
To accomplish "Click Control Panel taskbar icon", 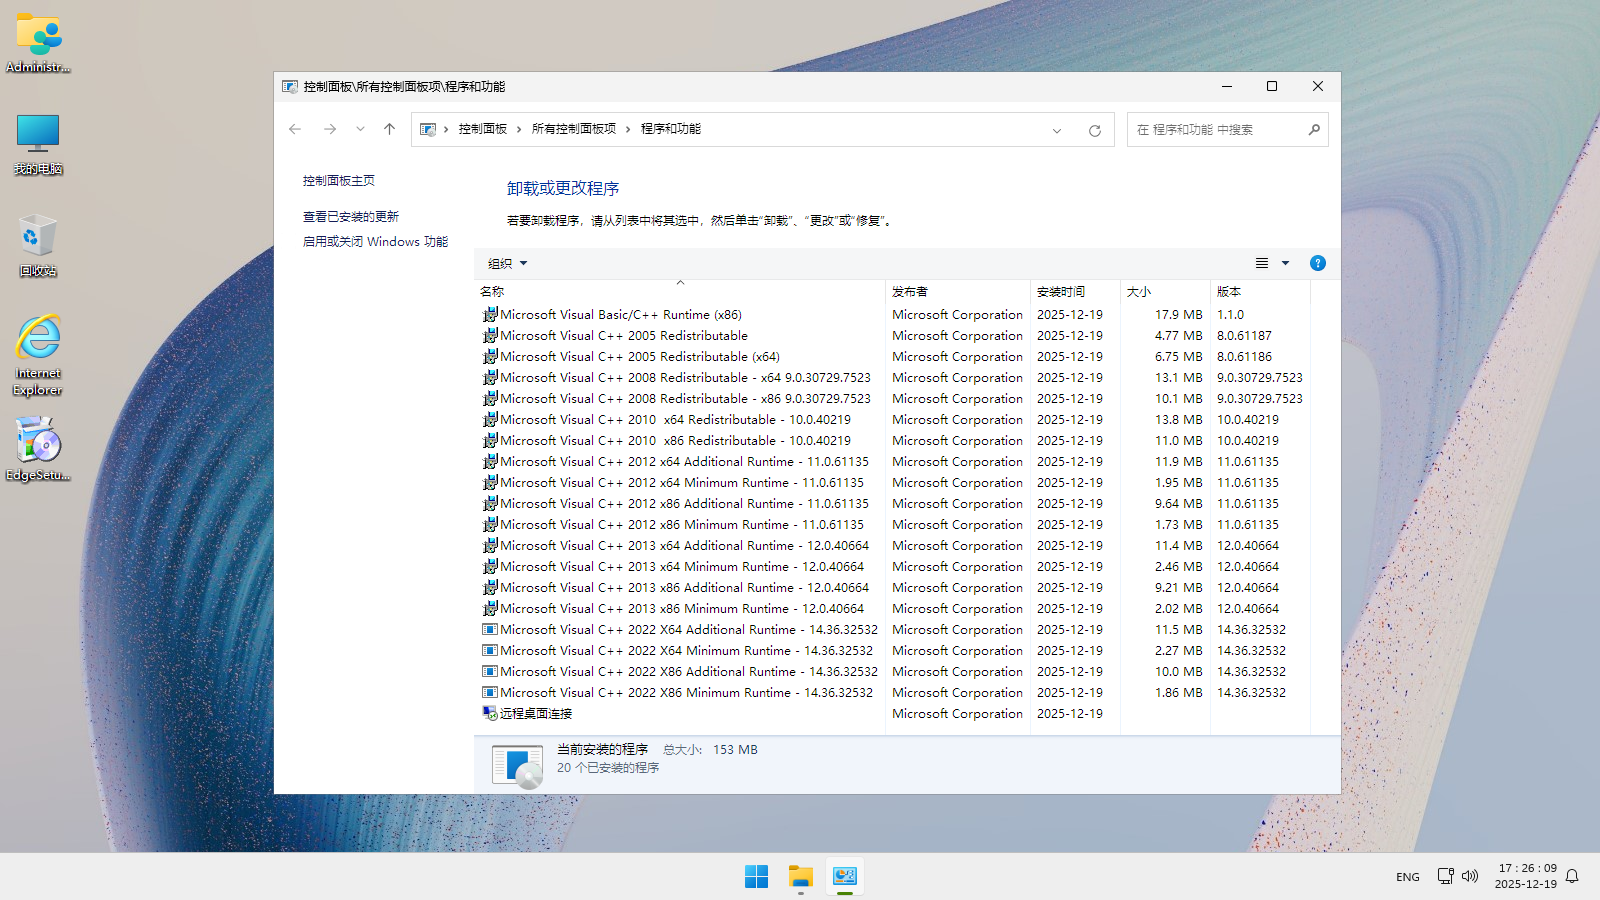I will [x=845, y=877].
